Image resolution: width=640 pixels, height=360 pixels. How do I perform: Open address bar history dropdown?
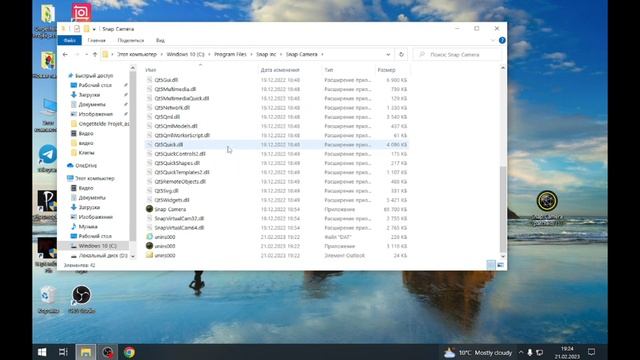[x=388, y=54]
